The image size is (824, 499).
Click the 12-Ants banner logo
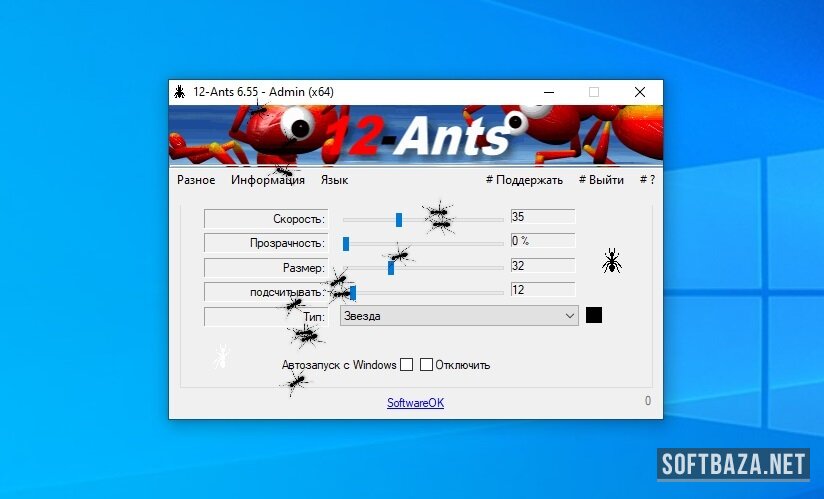click(x=415, y=133)
